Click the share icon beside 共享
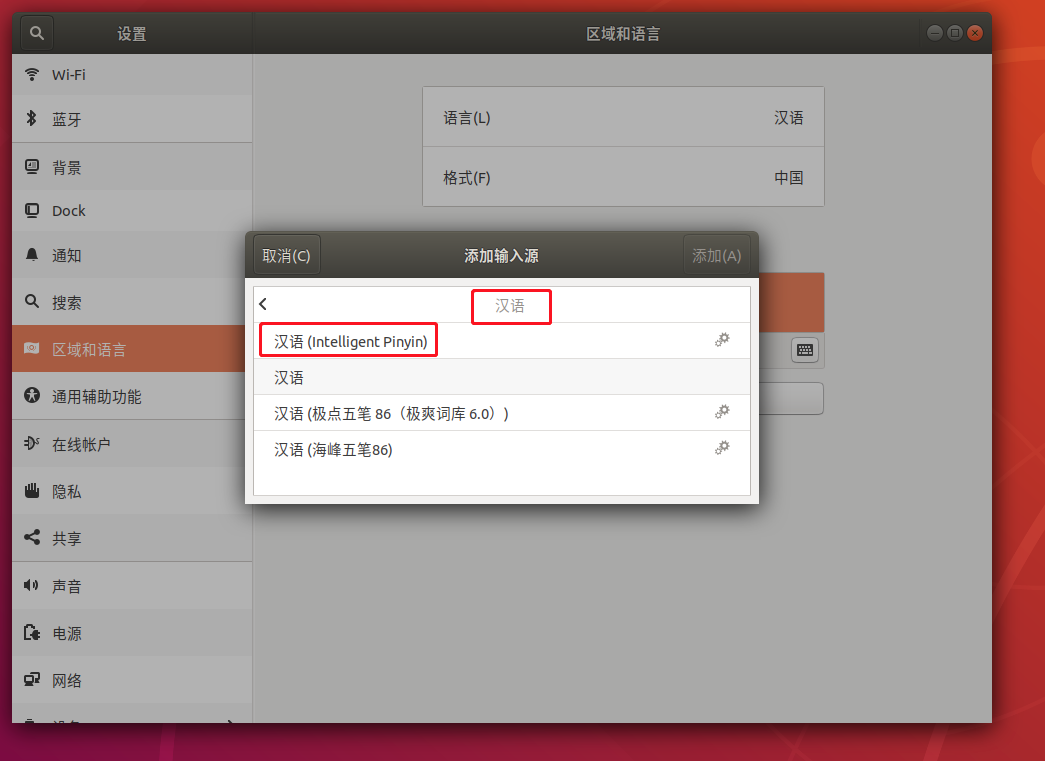The image size is (1045, 761). tap(31, 537)
